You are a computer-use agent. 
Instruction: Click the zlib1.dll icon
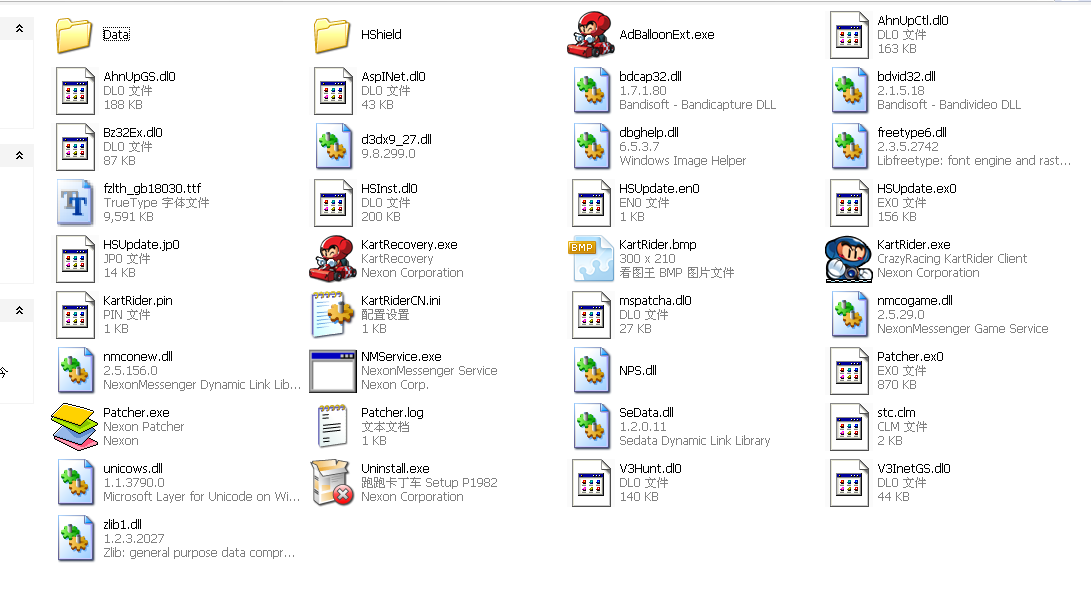(x=75, y=539)
